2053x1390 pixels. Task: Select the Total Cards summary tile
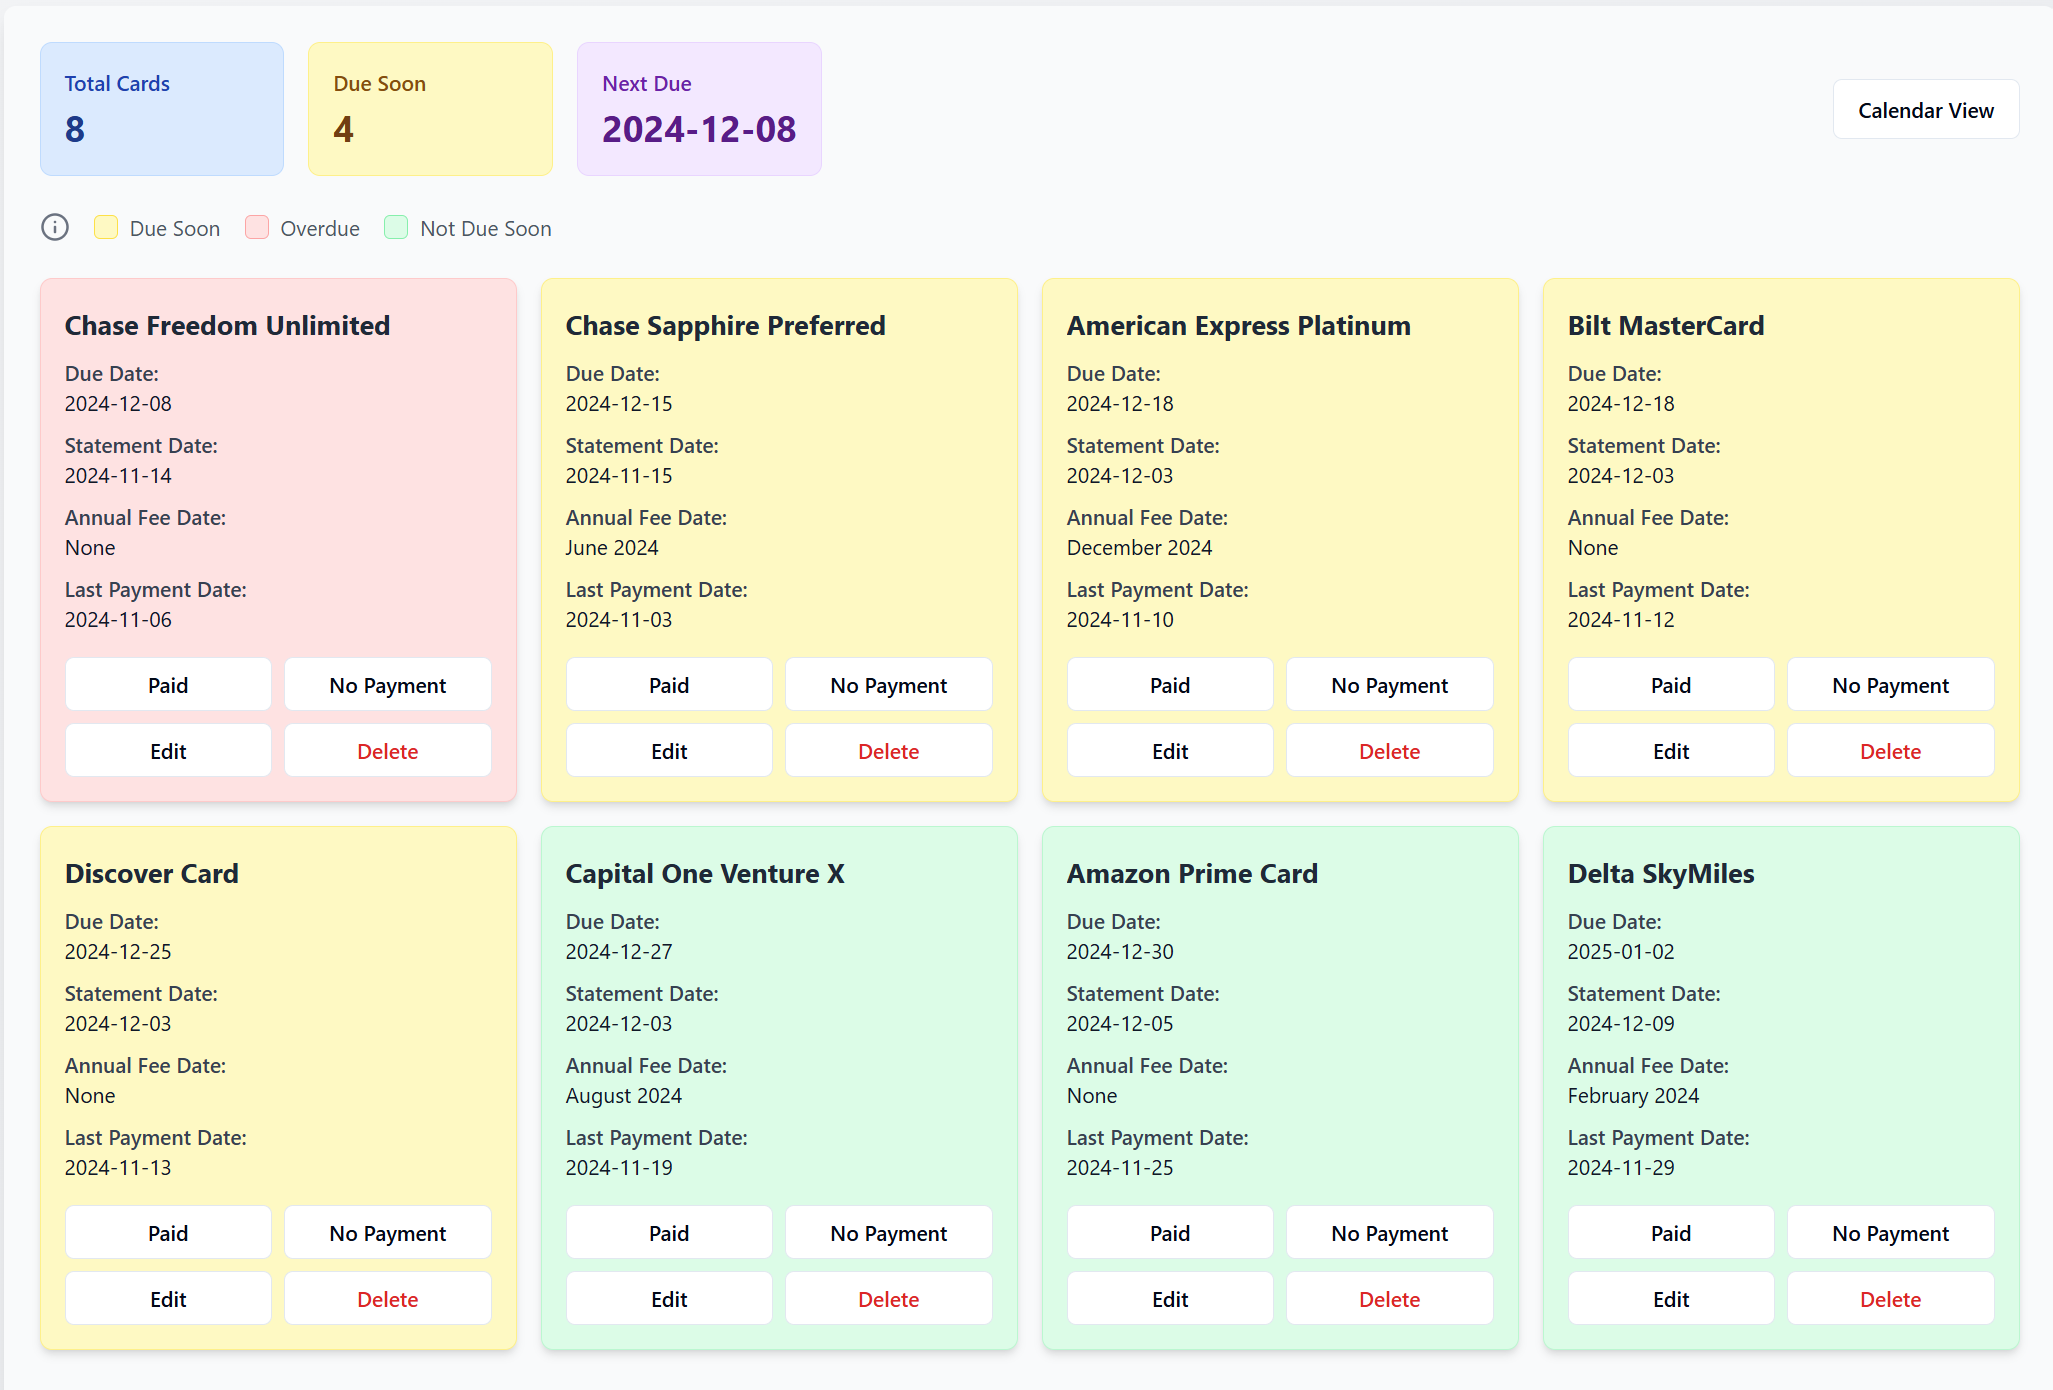tap(162, 109)
